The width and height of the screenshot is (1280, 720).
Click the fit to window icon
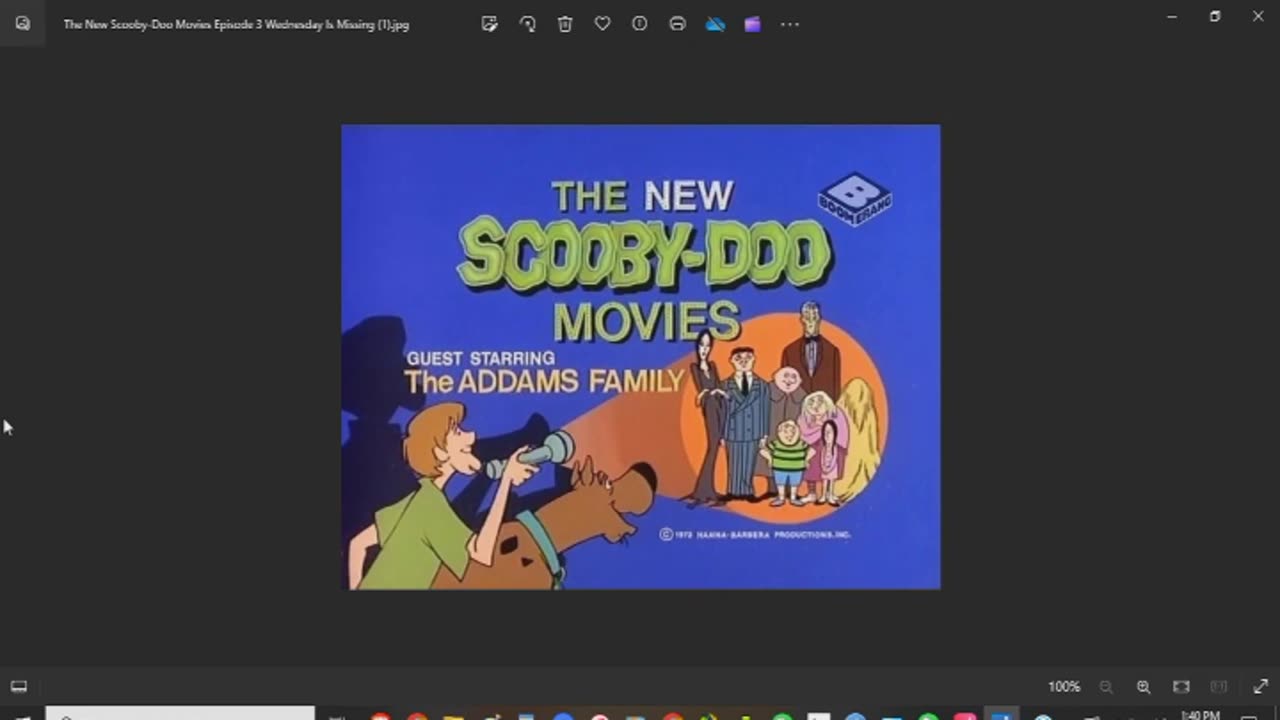(1181, 687)
